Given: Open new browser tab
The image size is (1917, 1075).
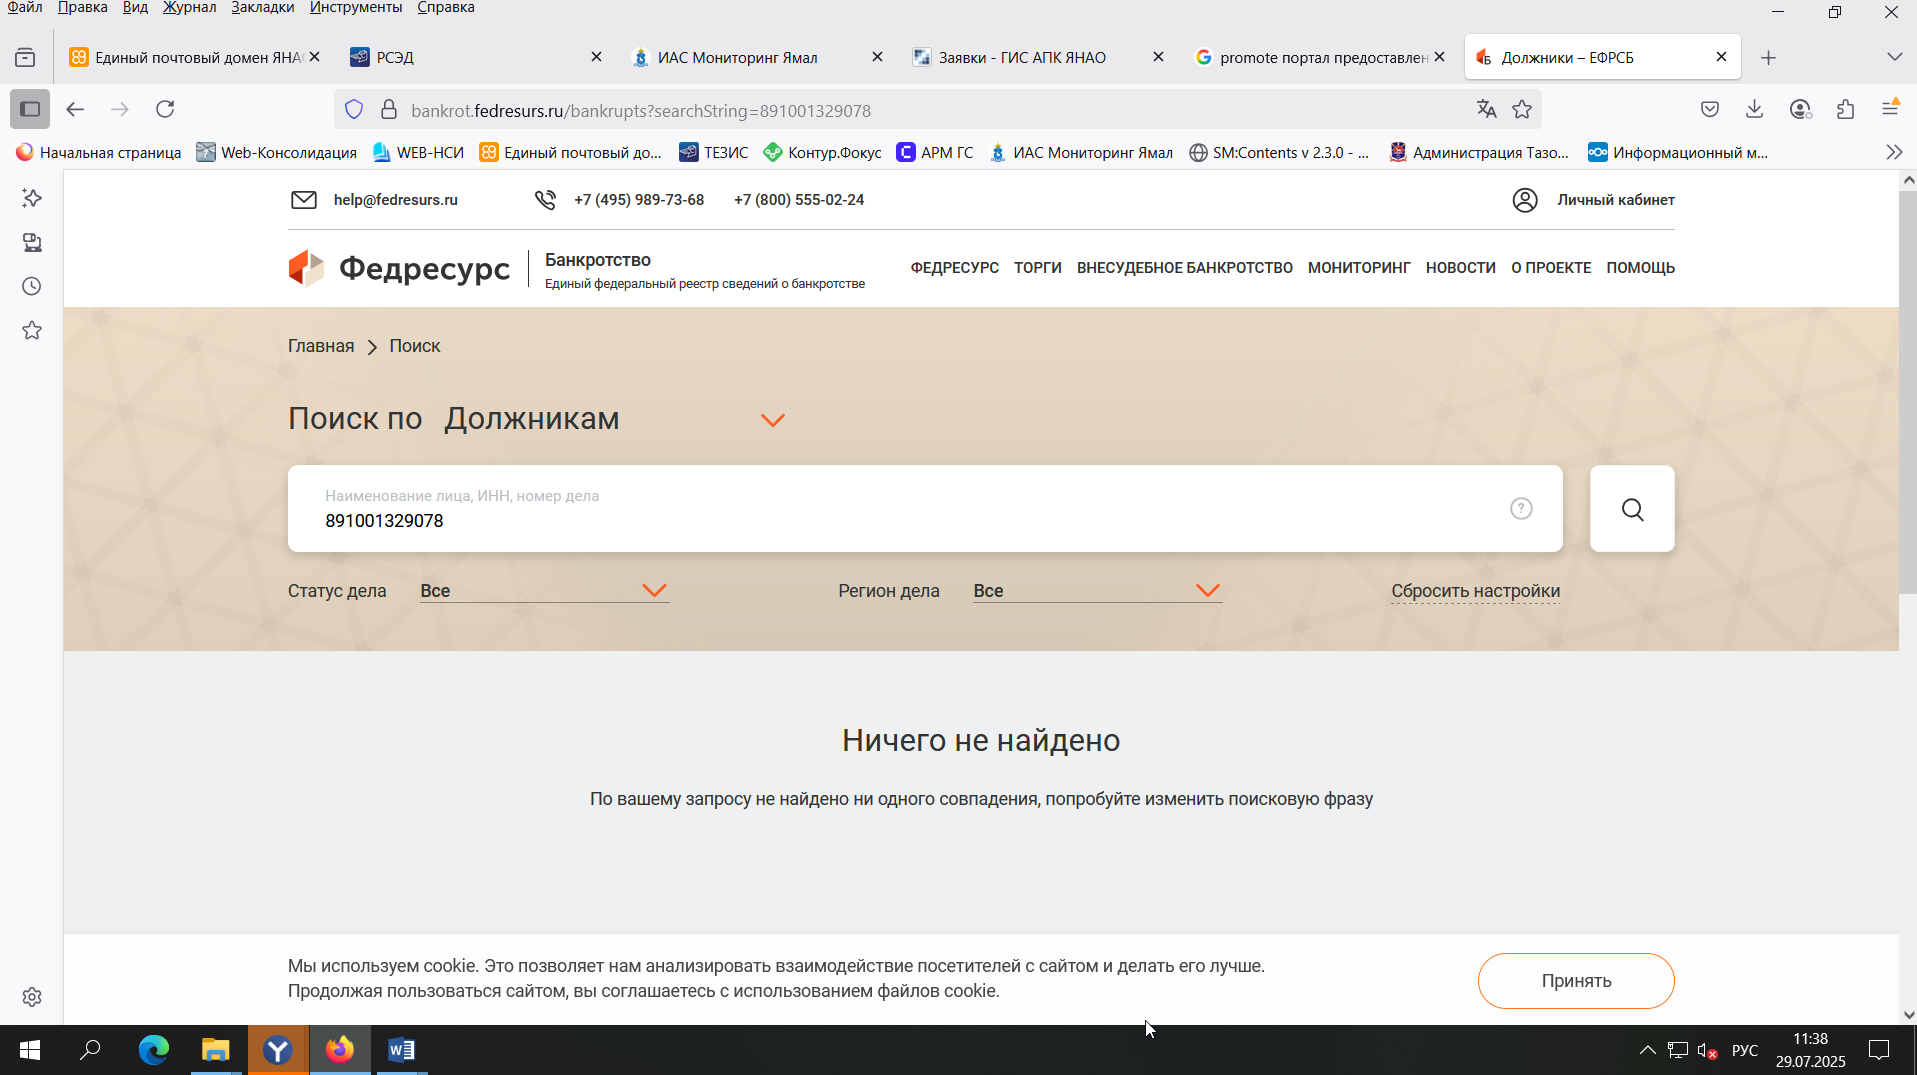Looking at the screenshot, I should (1768, 58).
